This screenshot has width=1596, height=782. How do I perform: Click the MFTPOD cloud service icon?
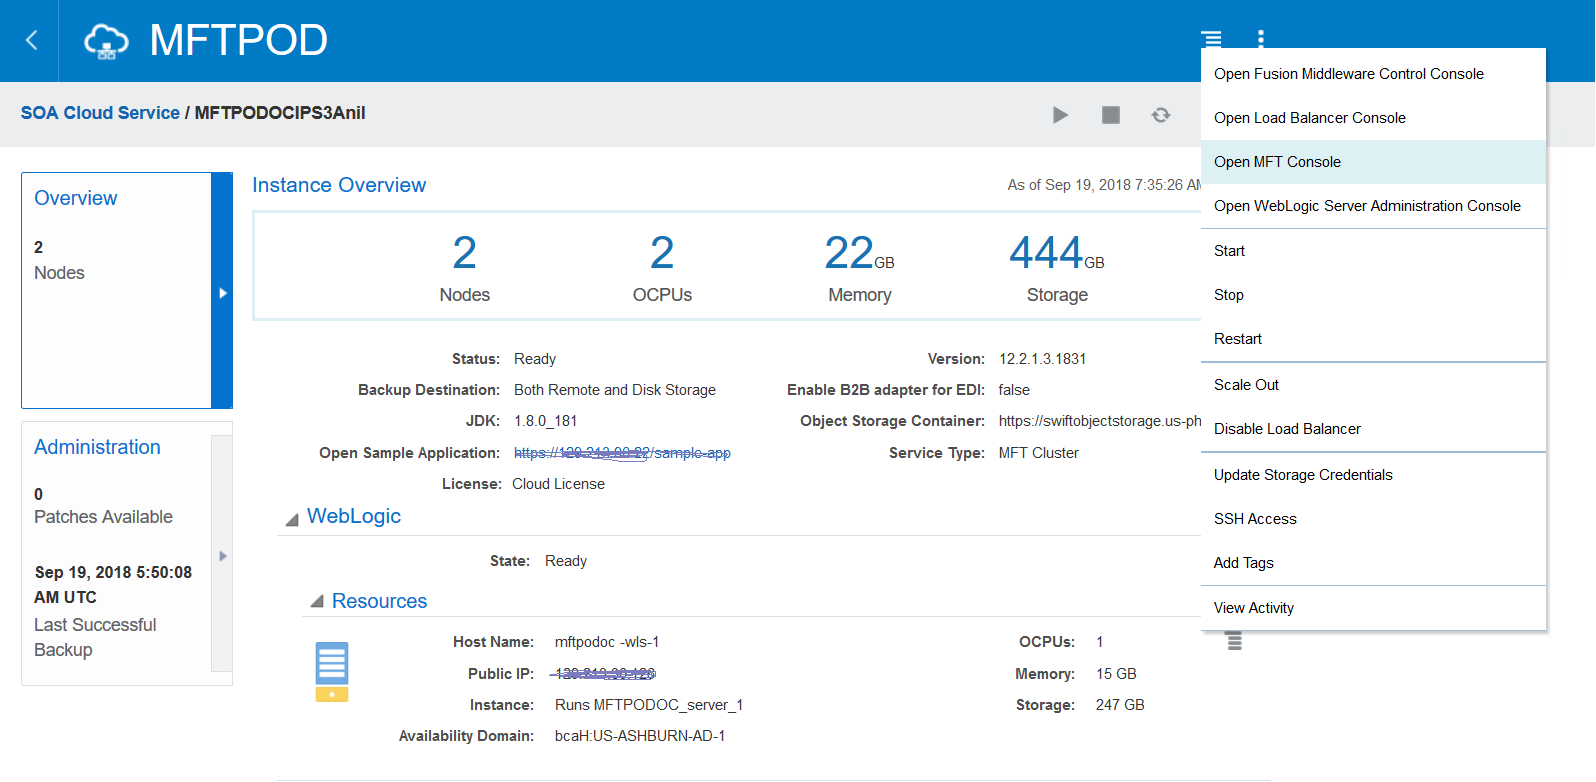106,41
